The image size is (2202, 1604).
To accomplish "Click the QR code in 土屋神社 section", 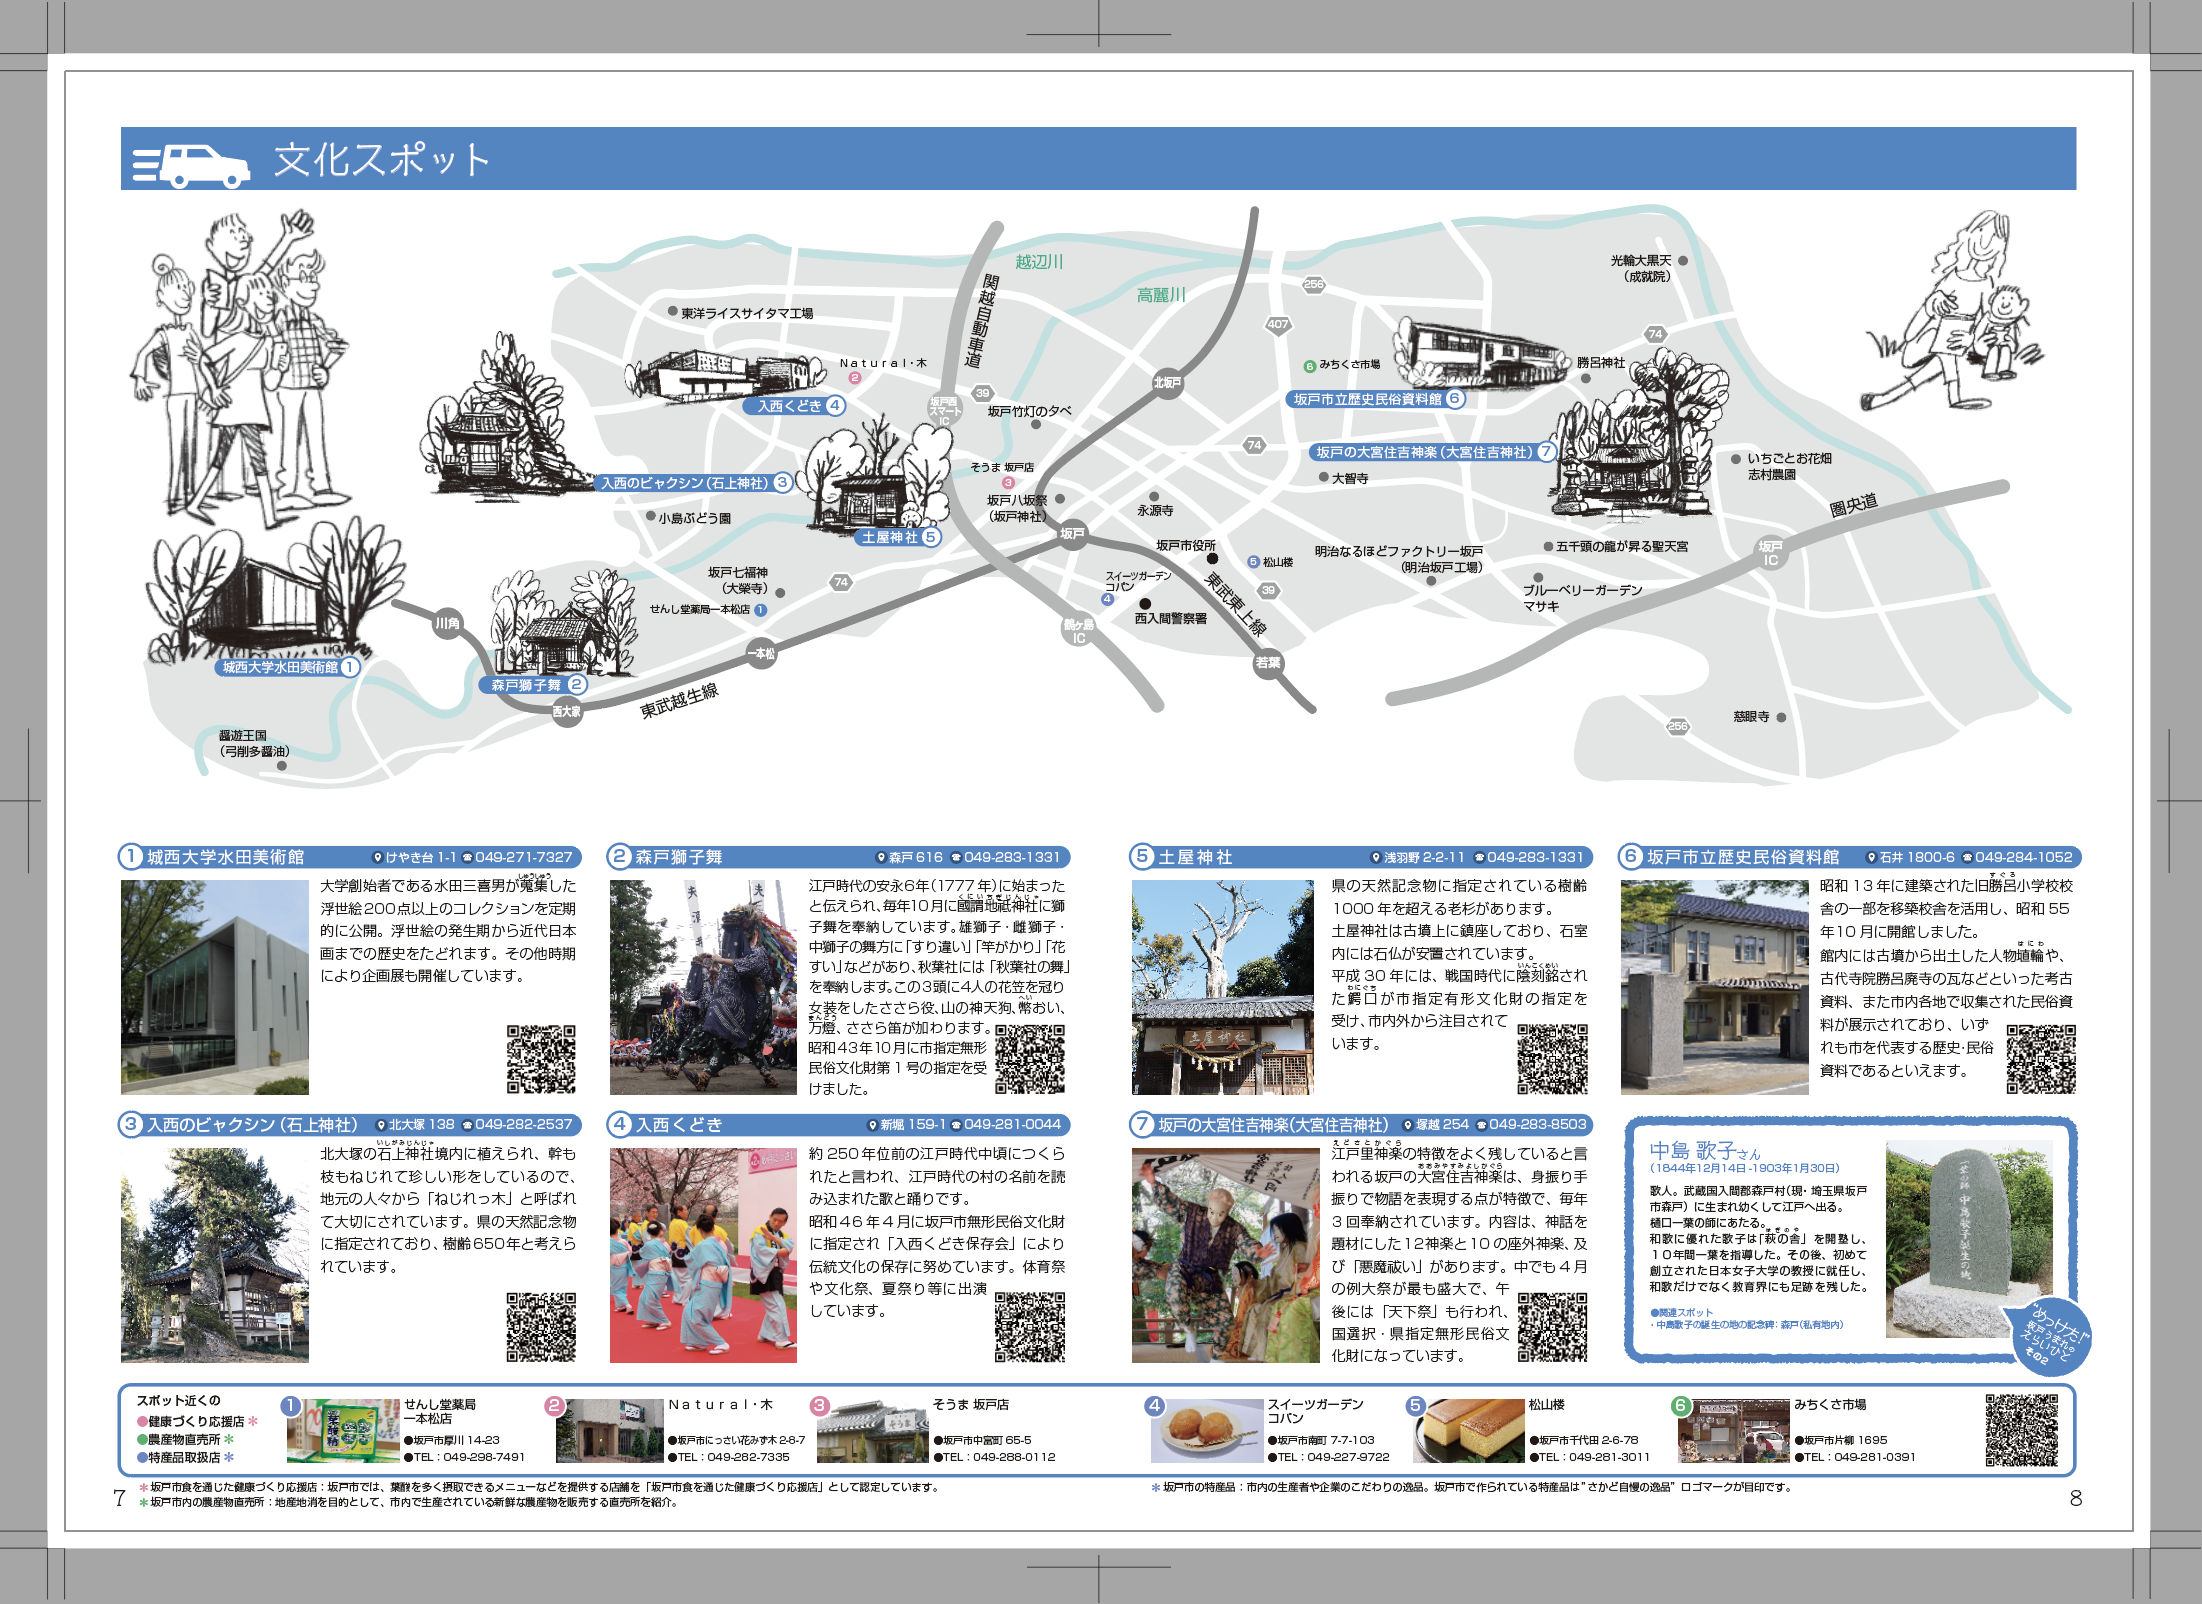I will (x=1553, y=1059).
